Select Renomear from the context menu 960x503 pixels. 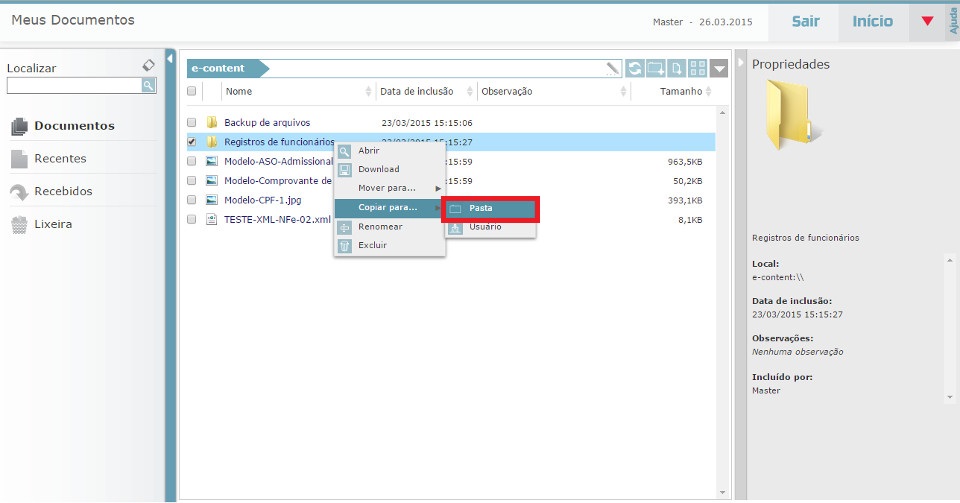(x=380, y=227)
